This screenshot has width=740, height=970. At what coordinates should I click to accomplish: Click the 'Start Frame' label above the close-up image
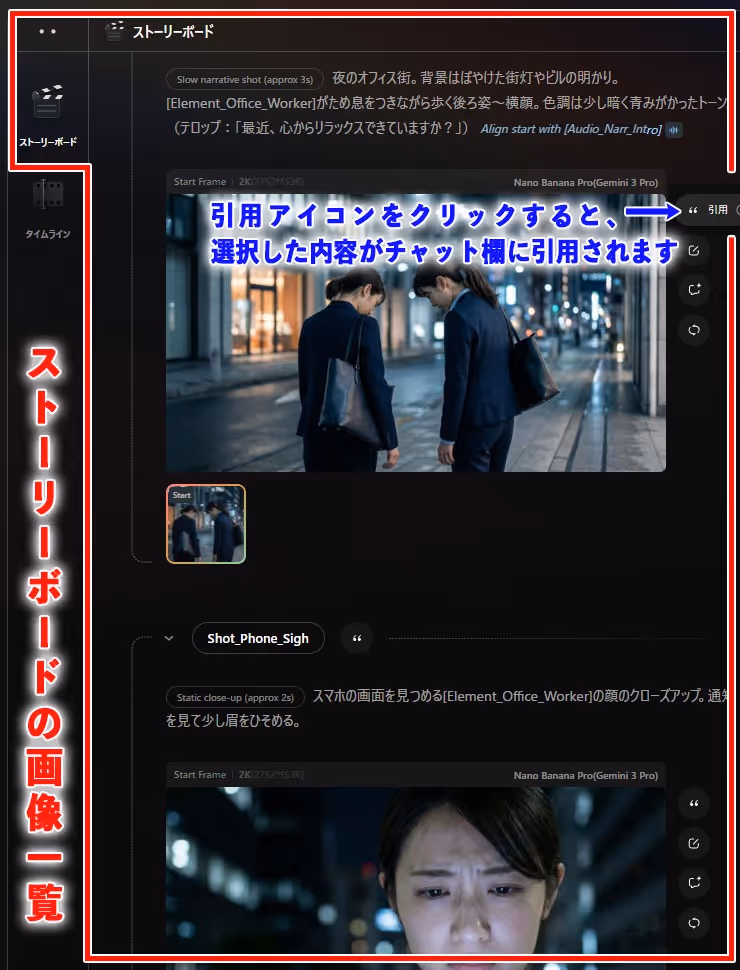[200, 775]
